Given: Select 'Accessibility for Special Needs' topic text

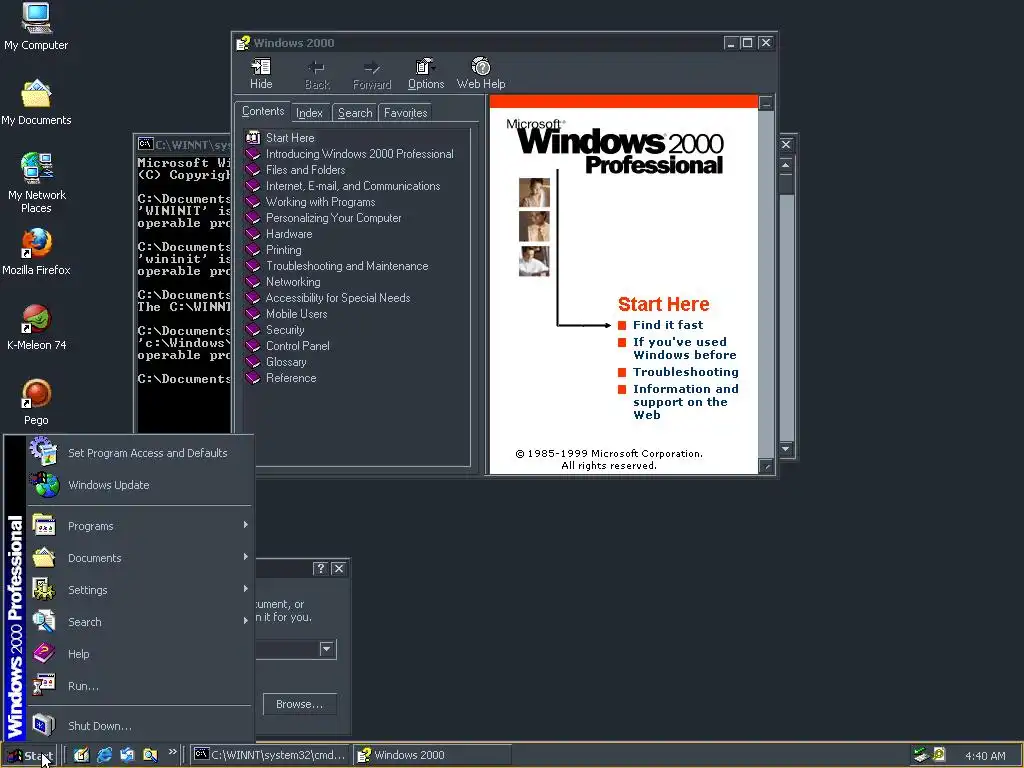Looking at the screenshot, I should (338, 298).
